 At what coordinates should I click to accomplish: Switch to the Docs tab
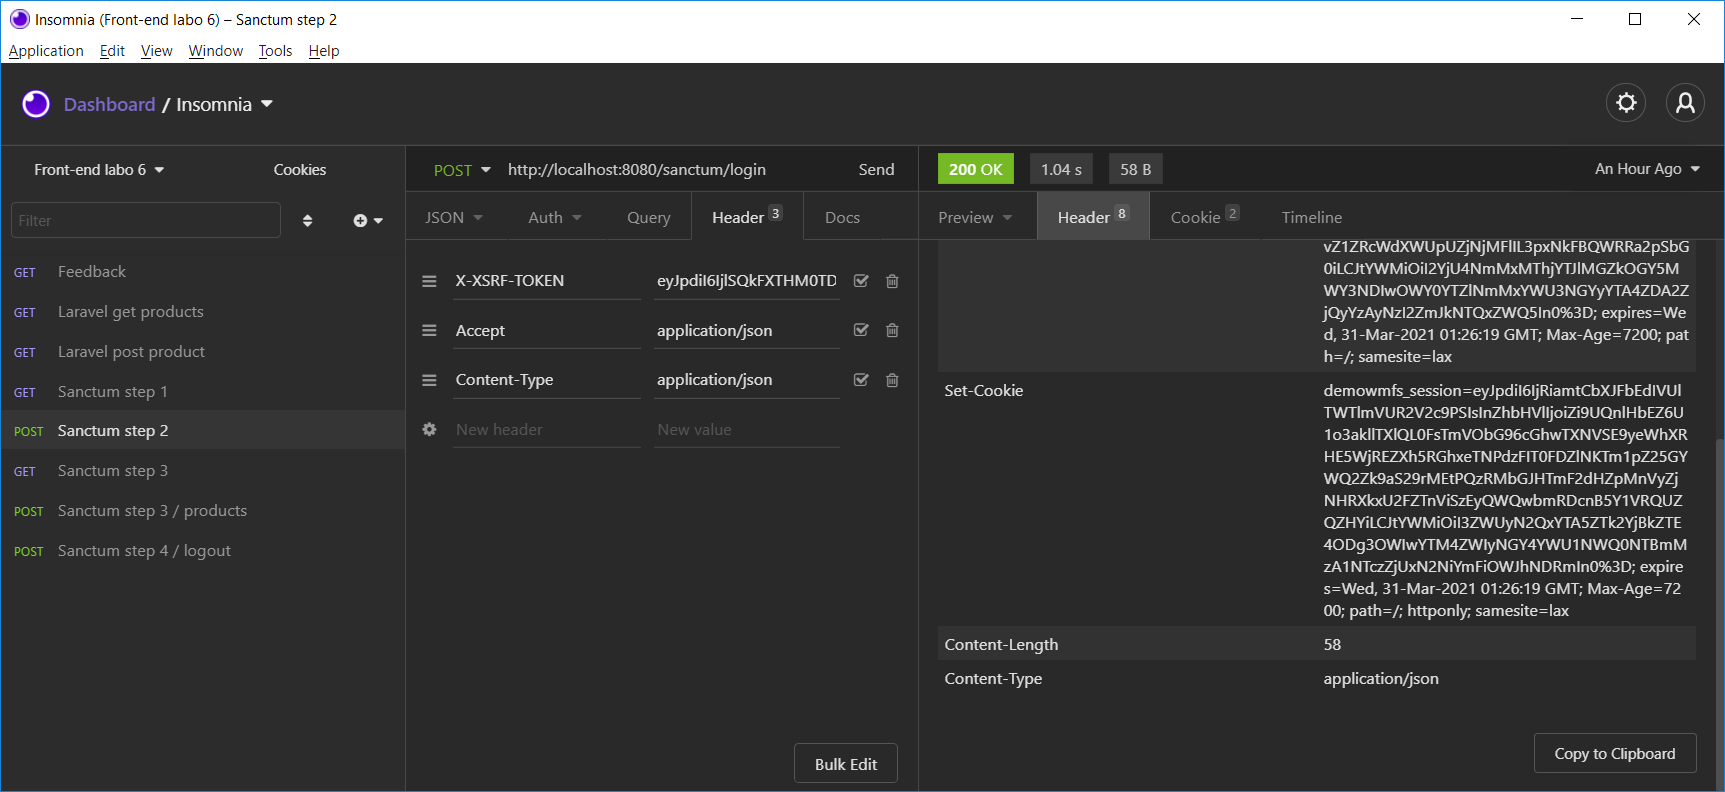pos(842,217)
